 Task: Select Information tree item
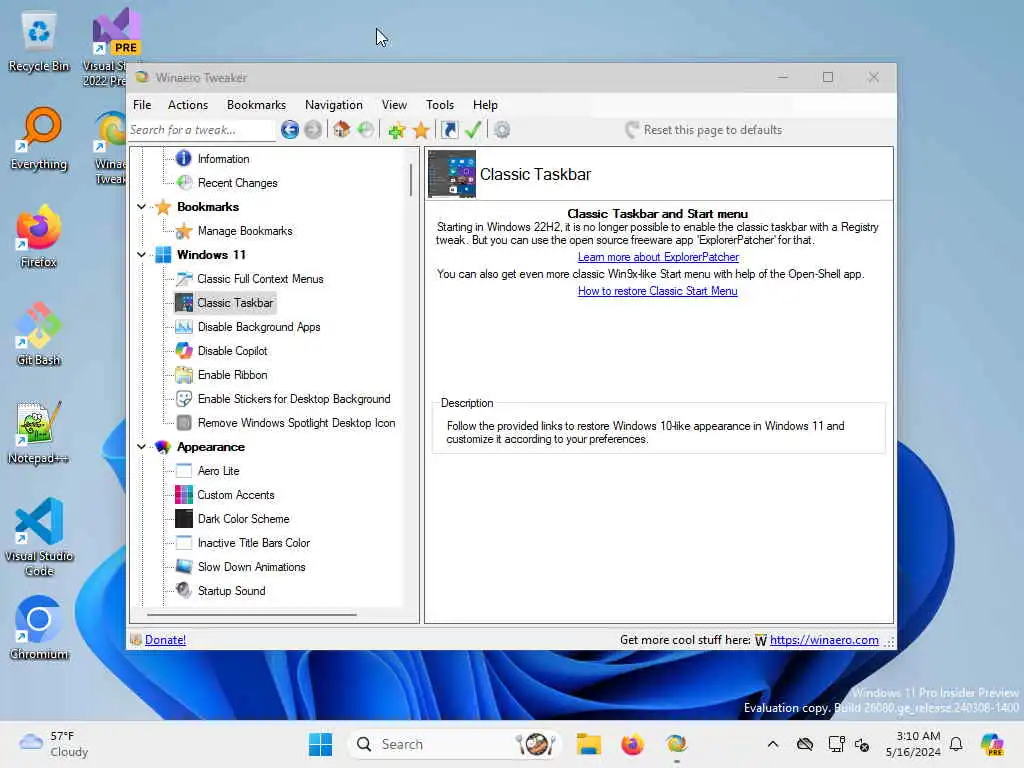[223, 159]
